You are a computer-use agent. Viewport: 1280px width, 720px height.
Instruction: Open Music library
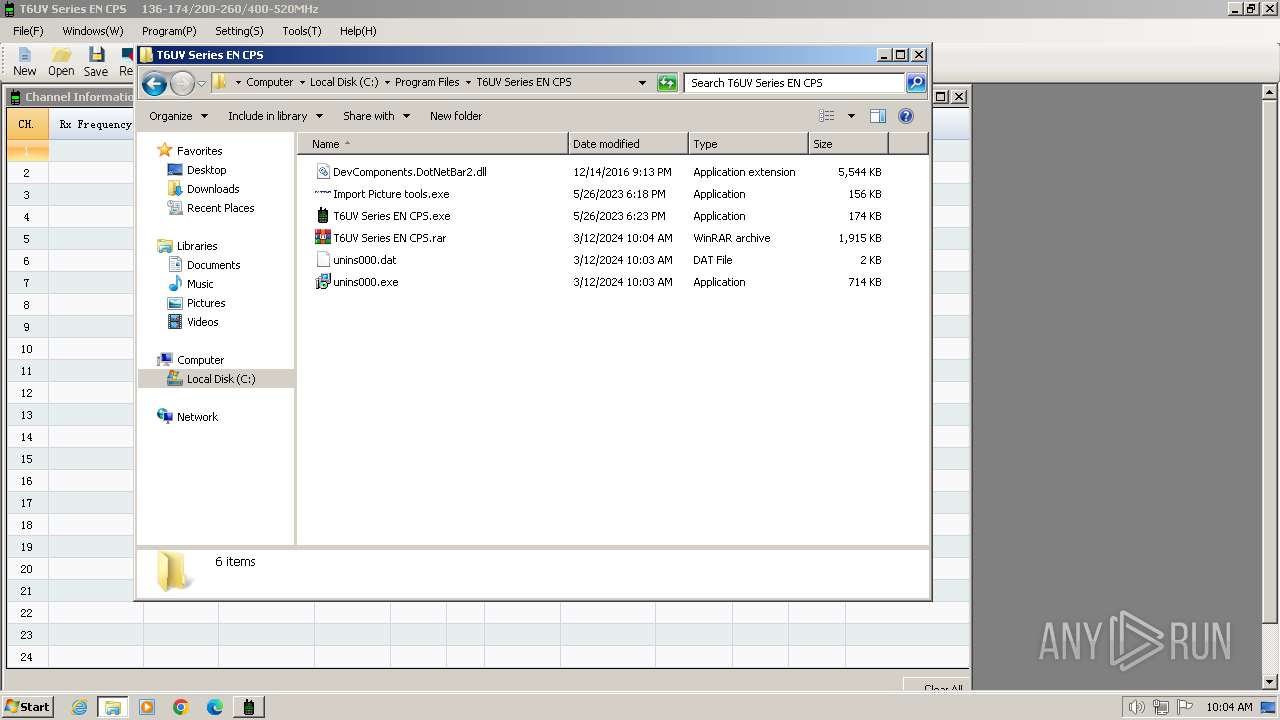(x=200, y=284)
